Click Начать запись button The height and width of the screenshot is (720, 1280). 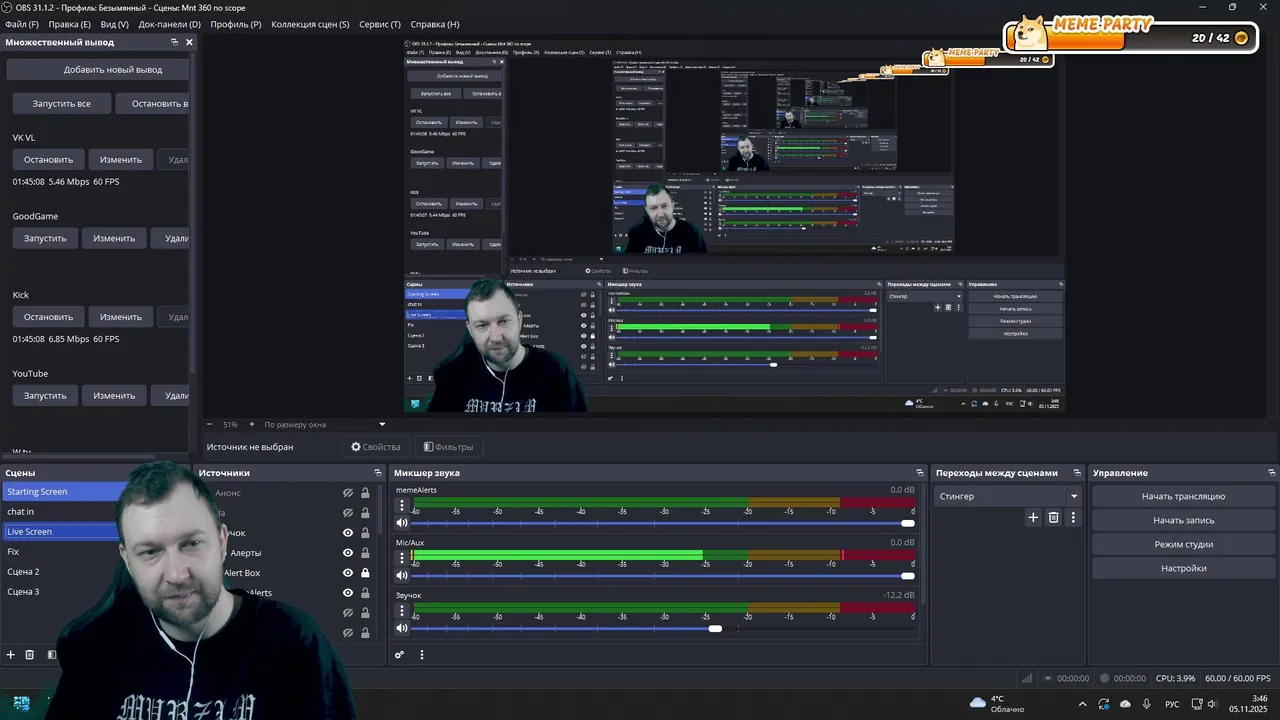pos(1183,520)
